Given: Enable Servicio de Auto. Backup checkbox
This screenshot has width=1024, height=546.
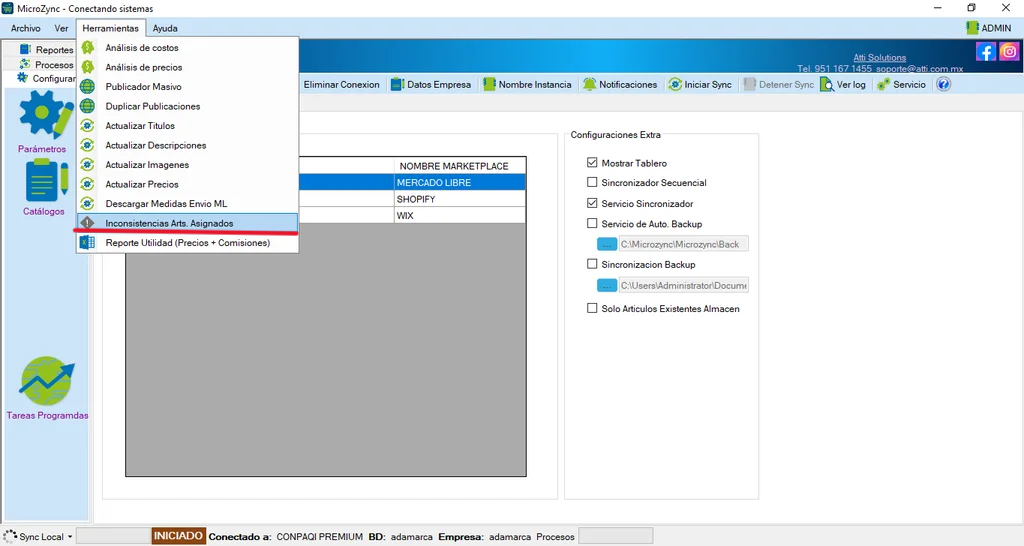Looking at the screenshot, I should [592, 223].
